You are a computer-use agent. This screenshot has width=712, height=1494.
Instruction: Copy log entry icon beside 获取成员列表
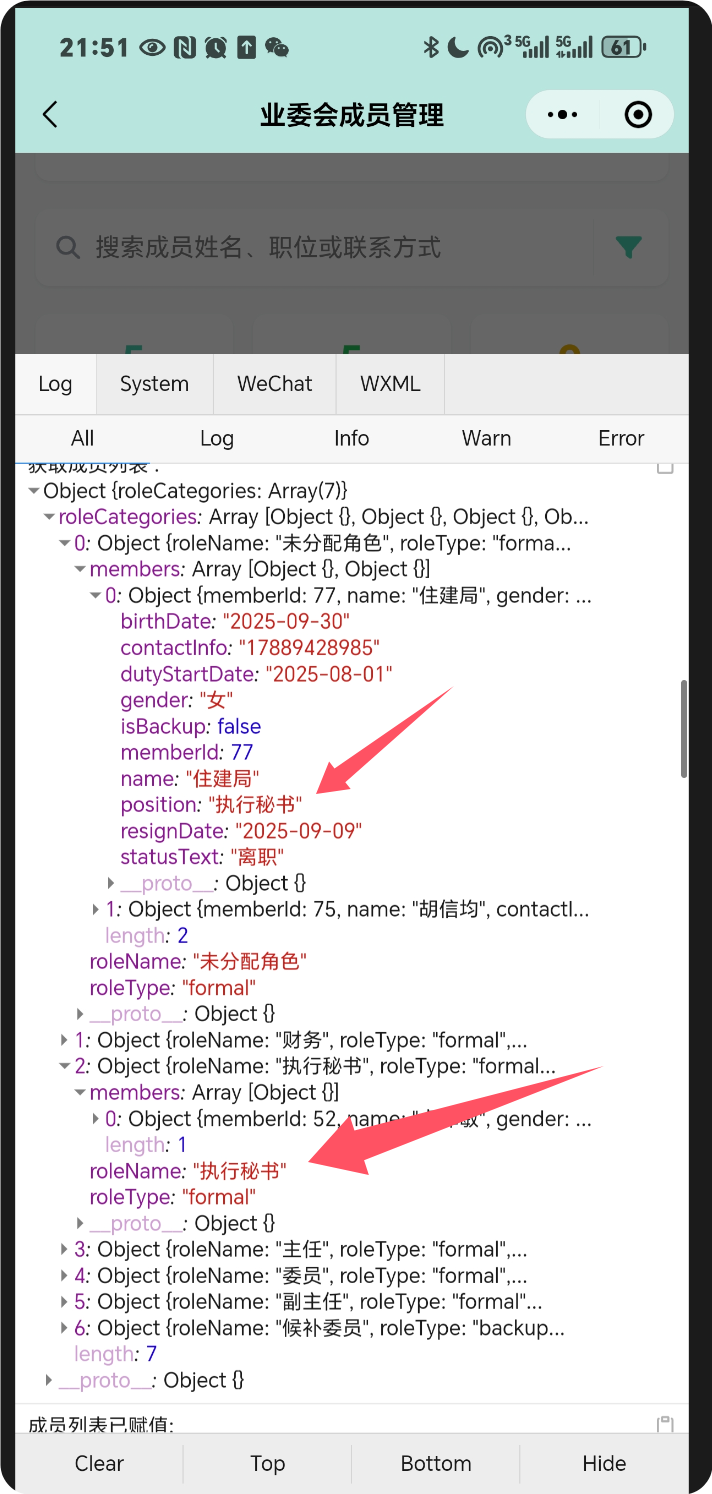[665, 467]
